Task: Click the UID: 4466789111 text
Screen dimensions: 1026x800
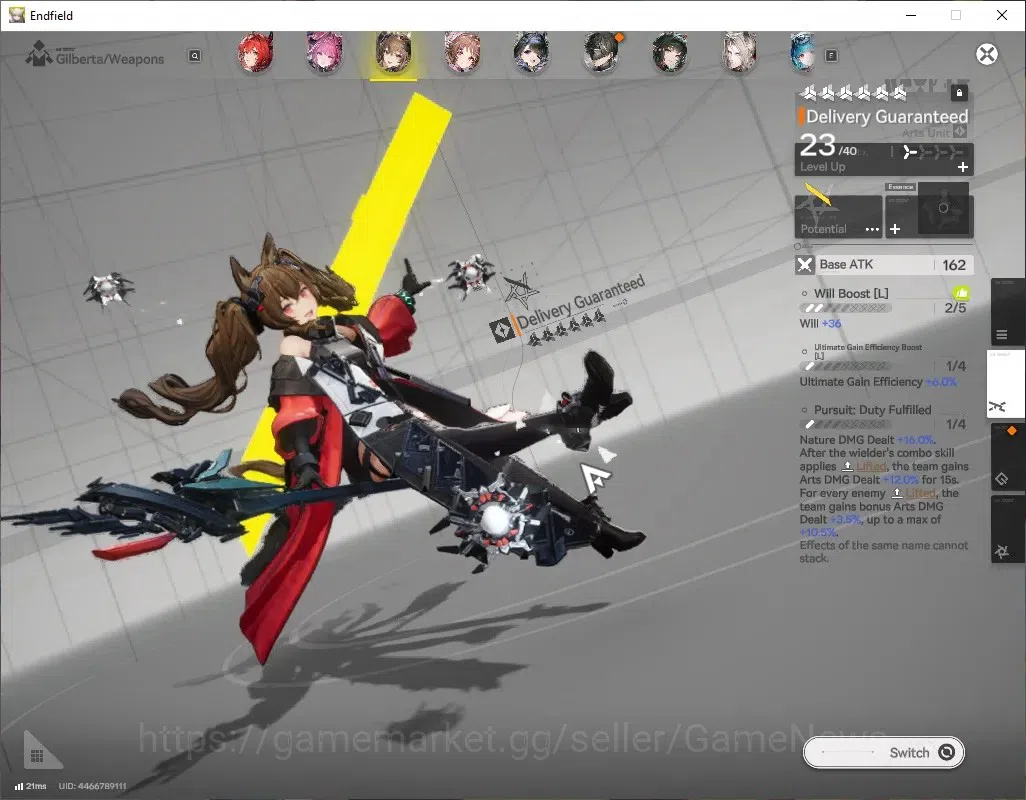Action: pos(92,786)
